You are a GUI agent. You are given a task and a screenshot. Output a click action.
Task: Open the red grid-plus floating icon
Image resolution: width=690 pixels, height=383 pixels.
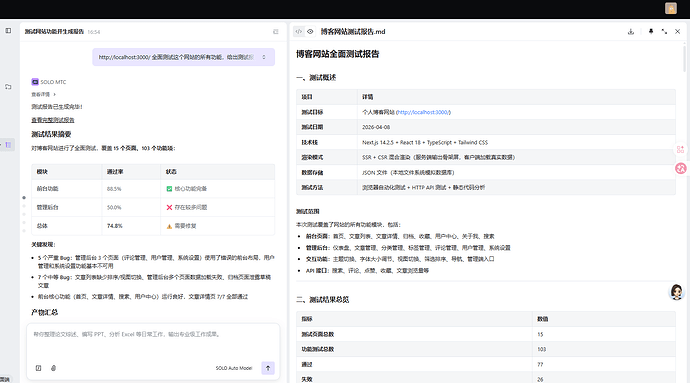pos(680,150)
